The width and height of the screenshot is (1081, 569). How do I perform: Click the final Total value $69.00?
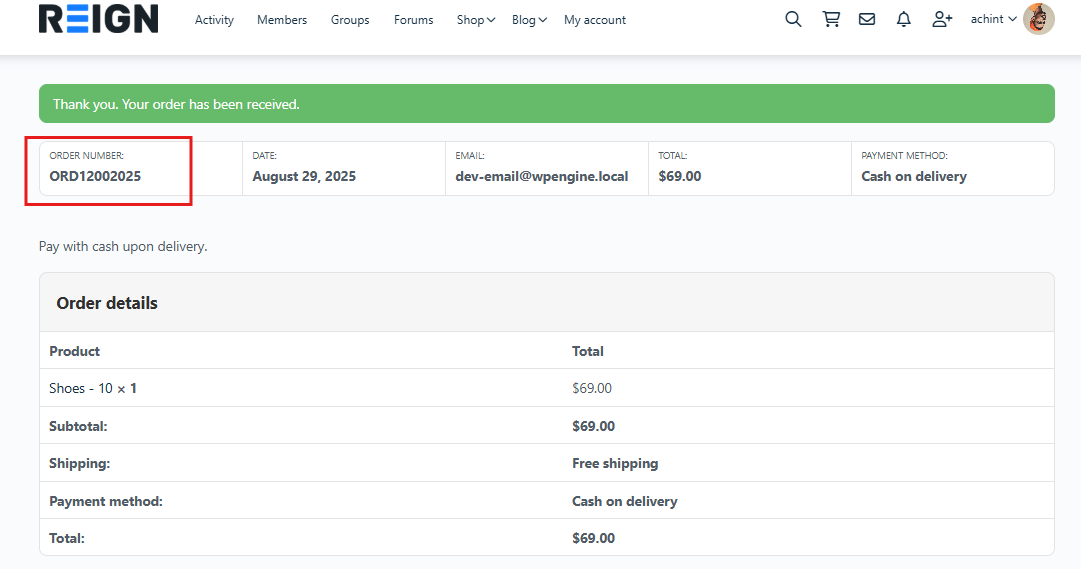click(594, 538)
